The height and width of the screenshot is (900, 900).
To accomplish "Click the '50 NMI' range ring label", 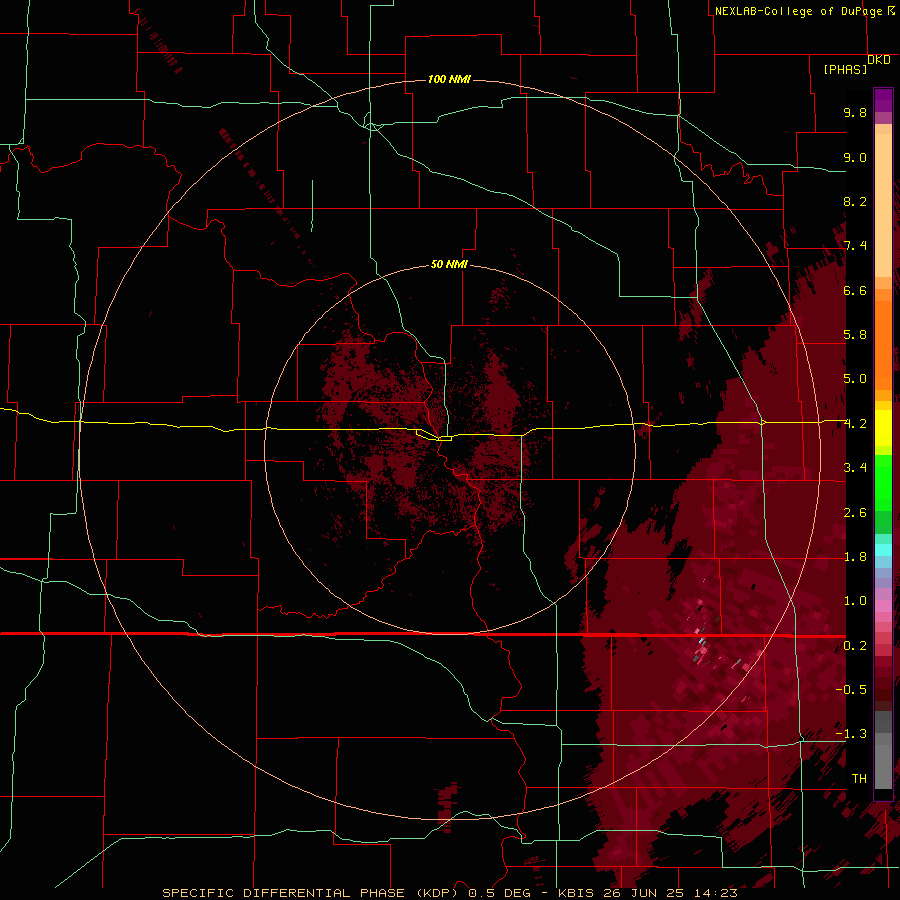I will (x=449, y=264).
